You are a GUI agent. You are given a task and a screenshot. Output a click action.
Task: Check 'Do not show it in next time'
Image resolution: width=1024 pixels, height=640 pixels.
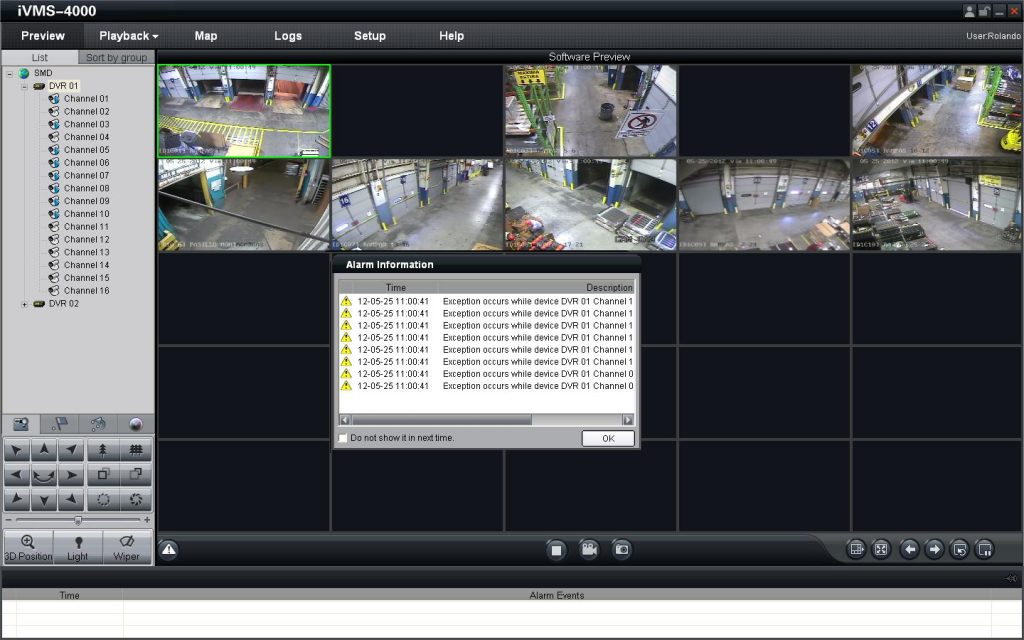[x=342, y=438]
